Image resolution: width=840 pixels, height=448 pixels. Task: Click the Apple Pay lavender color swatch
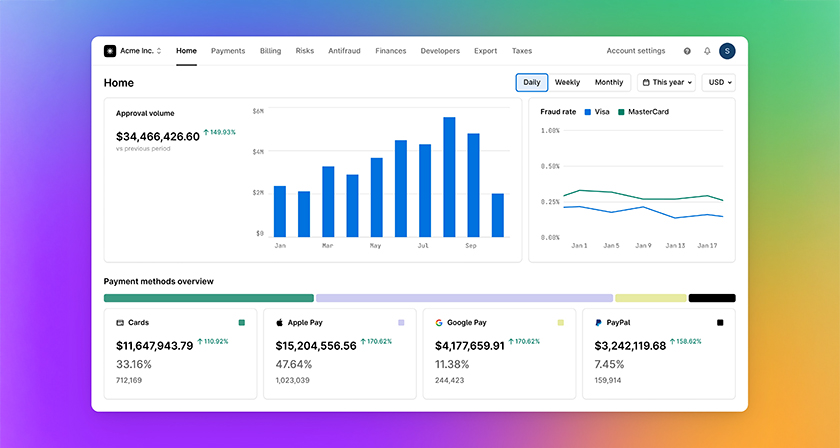401,323
